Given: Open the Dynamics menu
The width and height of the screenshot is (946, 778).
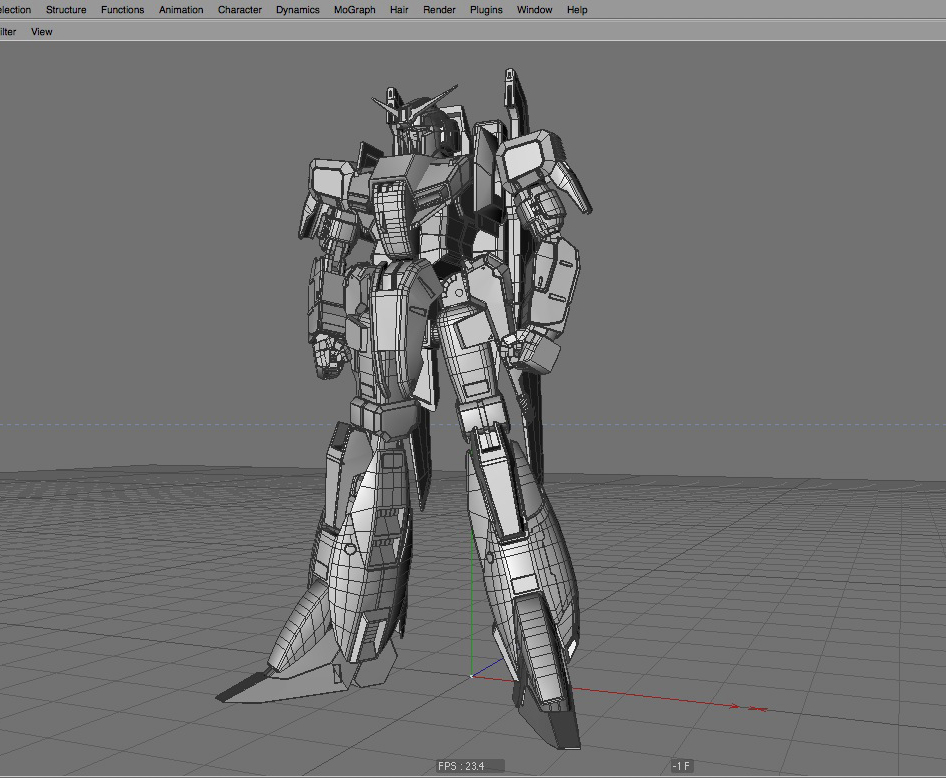Looking at the screenshot, I should 297,10.
